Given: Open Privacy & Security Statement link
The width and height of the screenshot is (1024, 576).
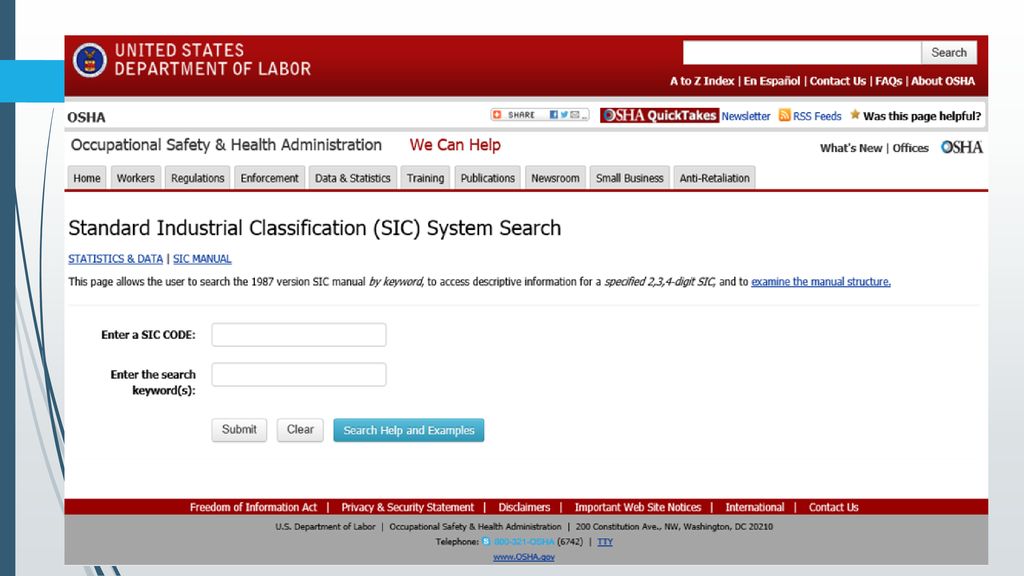Looking at the screenshot, I should click(x=408, y=507).
